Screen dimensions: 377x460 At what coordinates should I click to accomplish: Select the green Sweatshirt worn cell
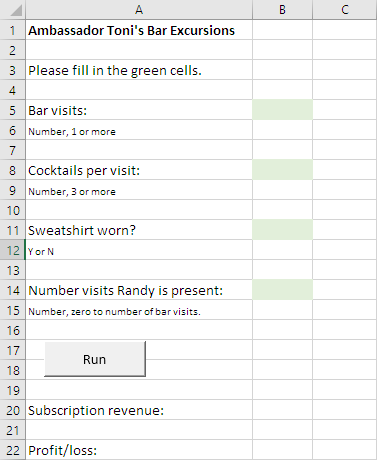click(283, 230)
